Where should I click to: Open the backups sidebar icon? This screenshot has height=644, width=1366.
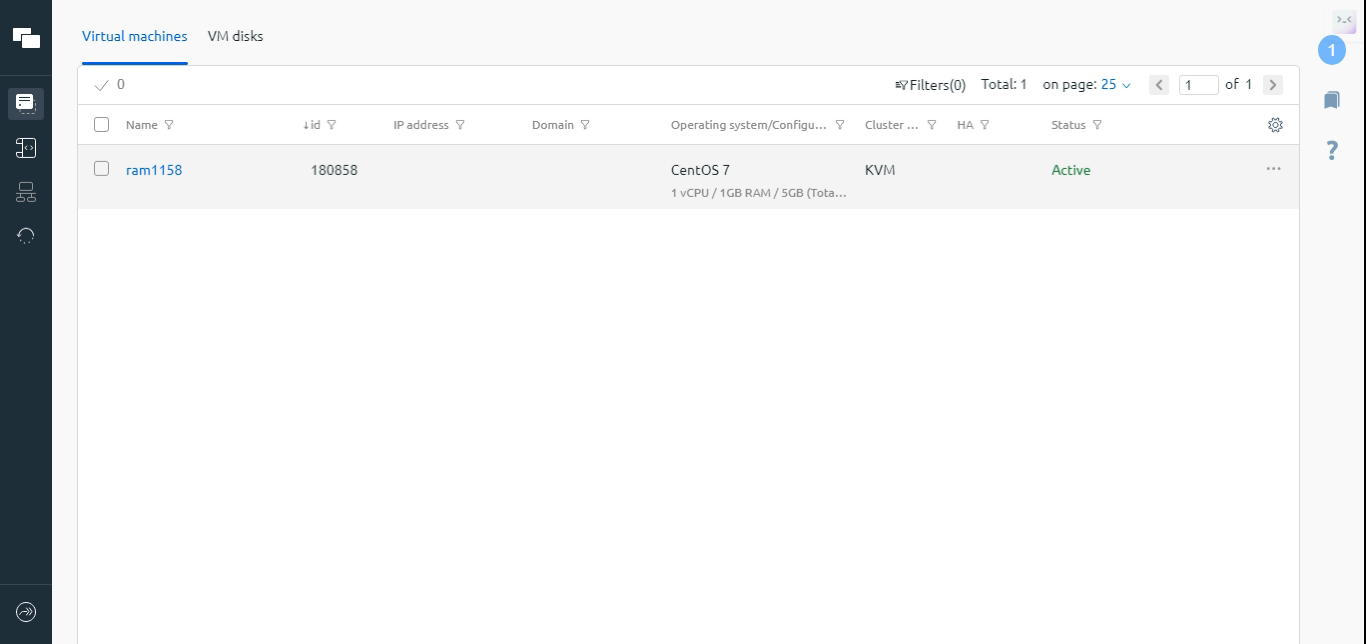26,236
